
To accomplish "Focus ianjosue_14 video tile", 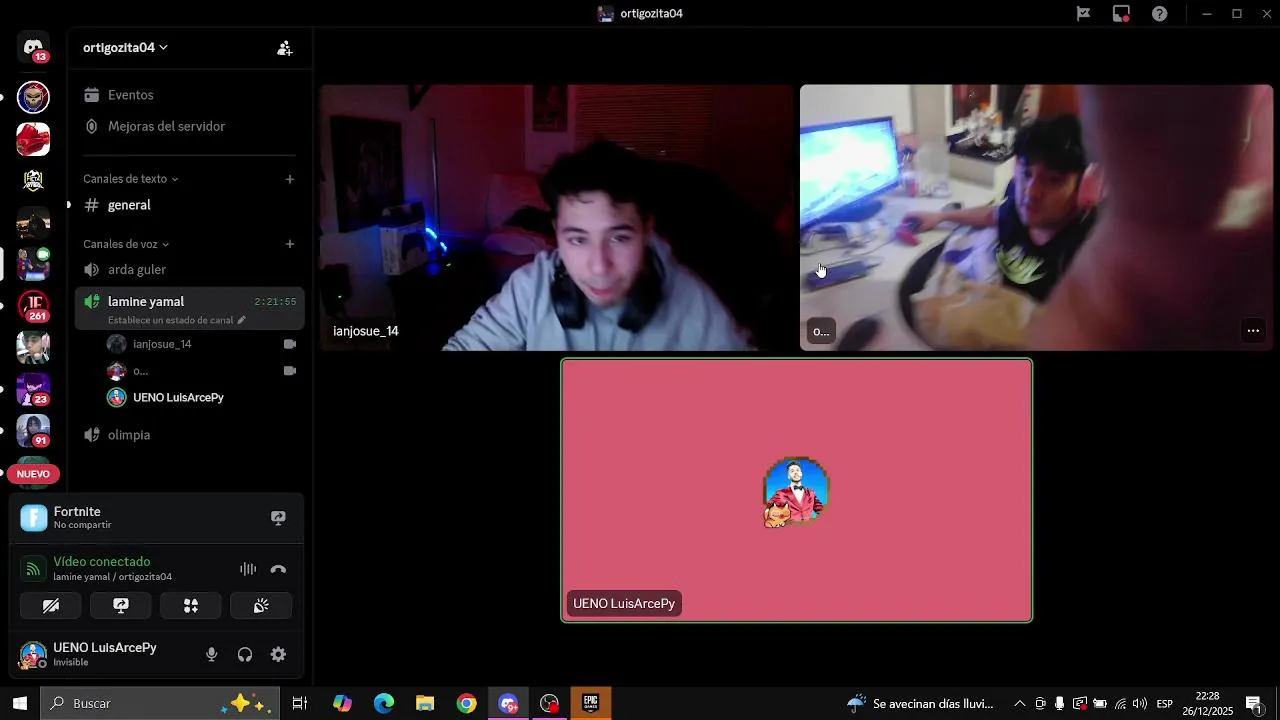I will (x=556, y=218).
